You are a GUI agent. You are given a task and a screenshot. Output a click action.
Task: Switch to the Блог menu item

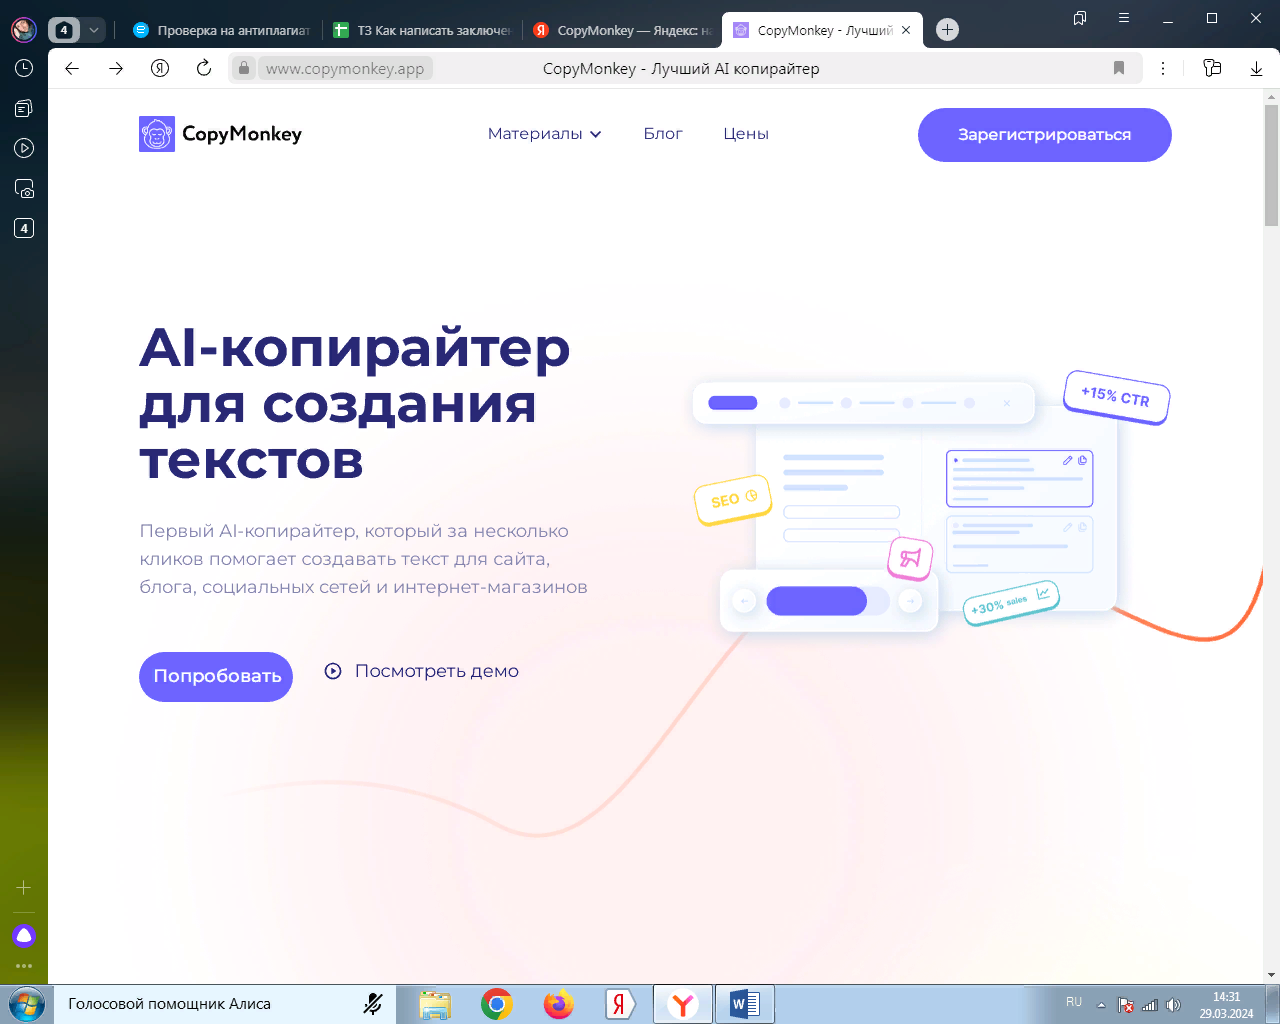tap(663, 133)
